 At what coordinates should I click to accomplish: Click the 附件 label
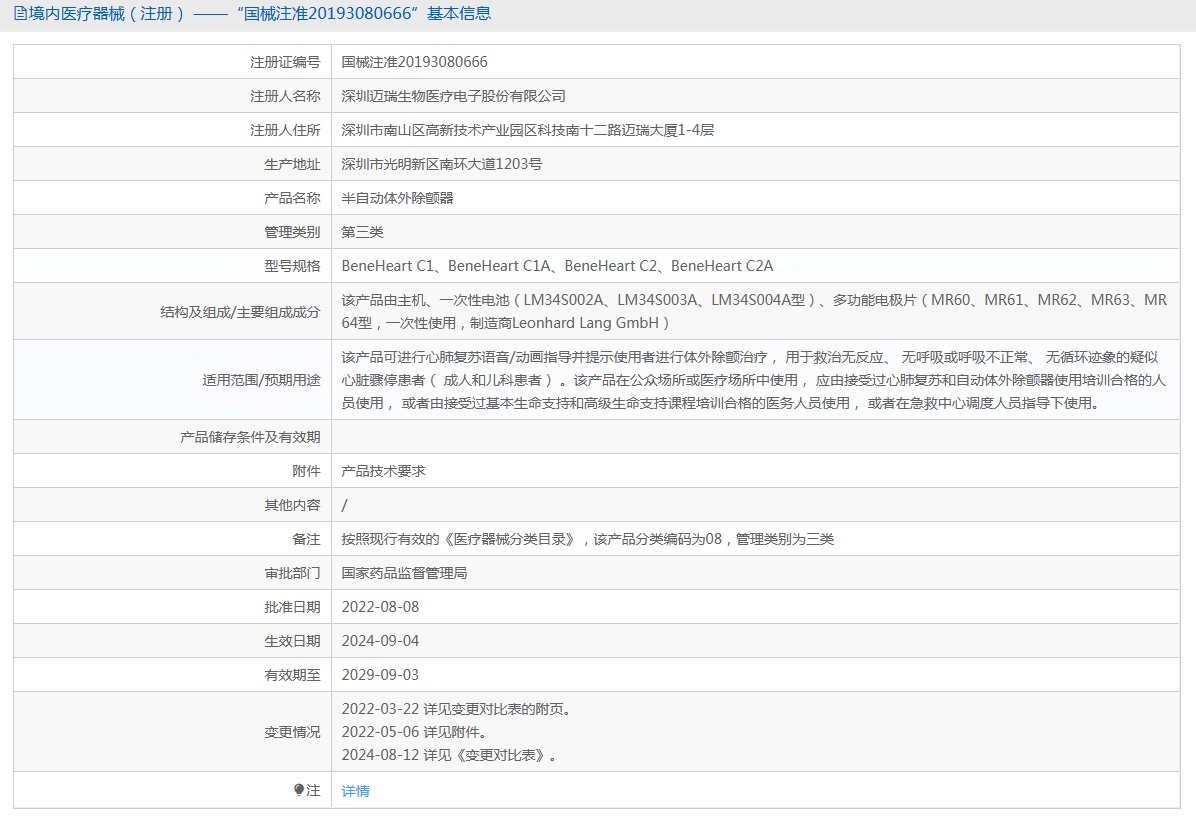[307, 471]
